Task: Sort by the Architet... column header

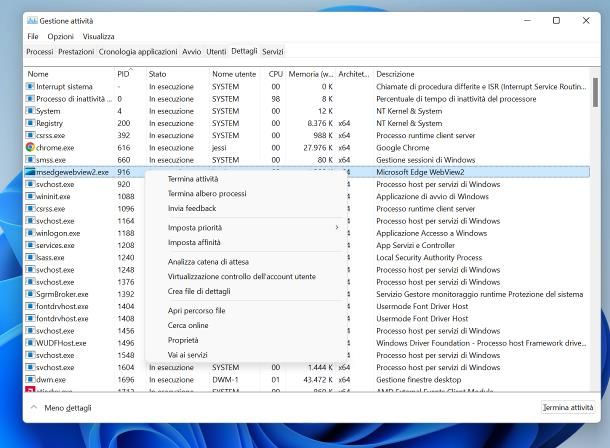Action: pos(353,74)
